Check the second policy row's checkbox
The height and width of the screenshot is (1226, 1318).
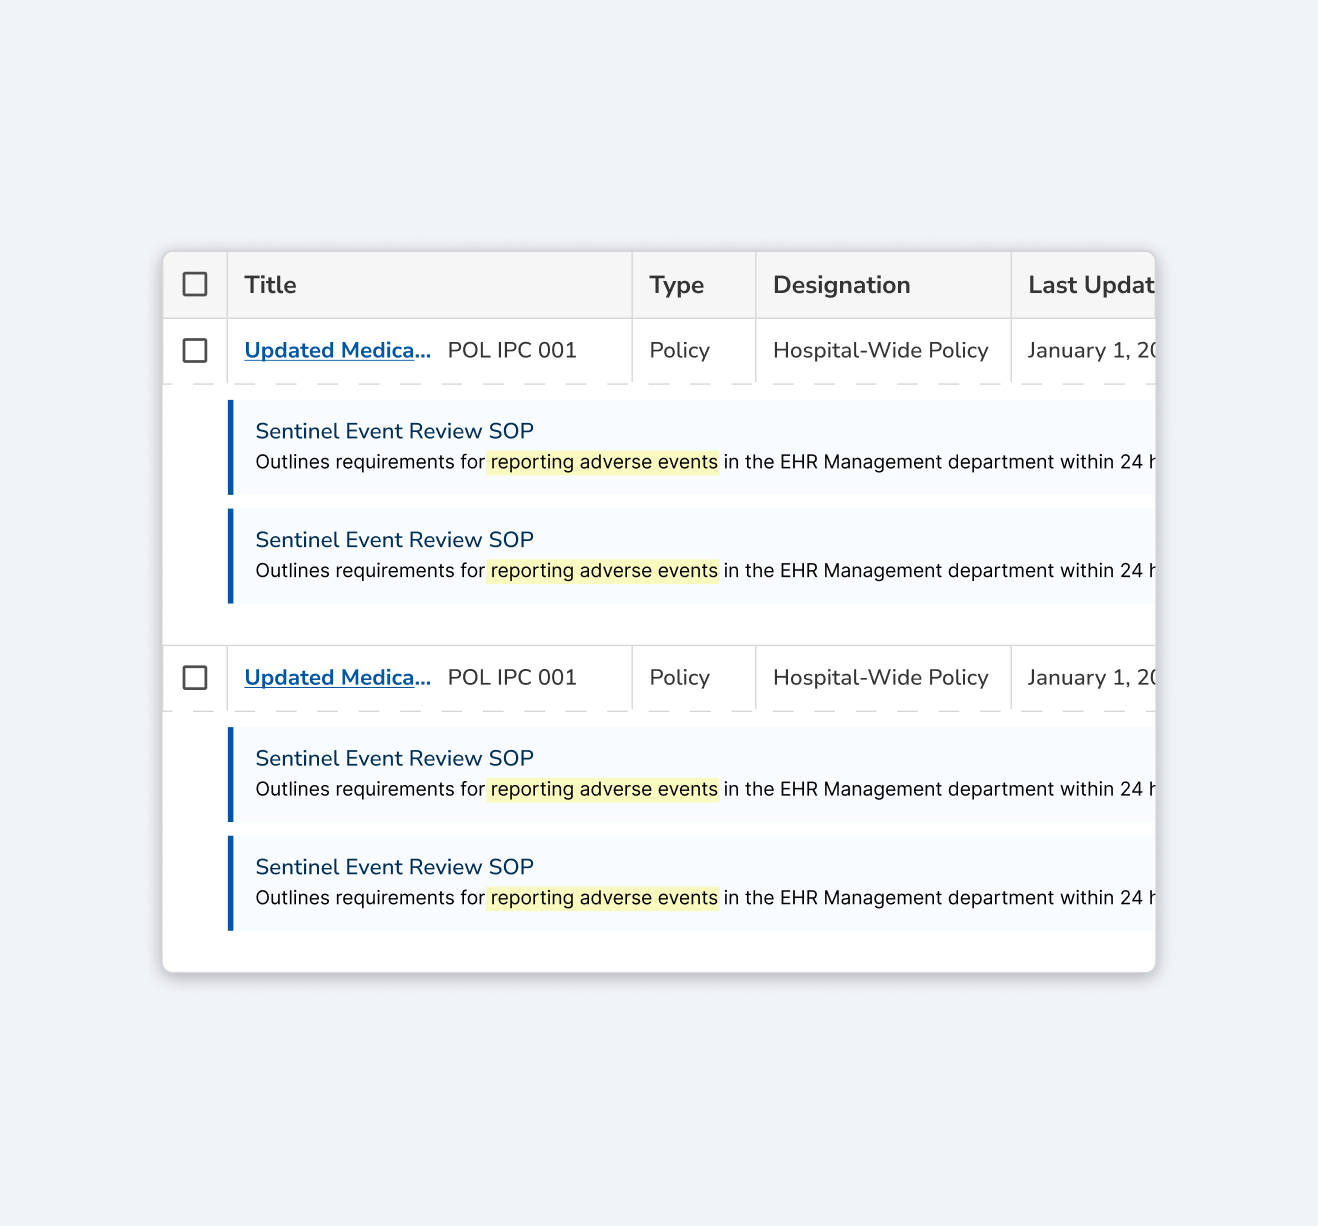(195, 677)
